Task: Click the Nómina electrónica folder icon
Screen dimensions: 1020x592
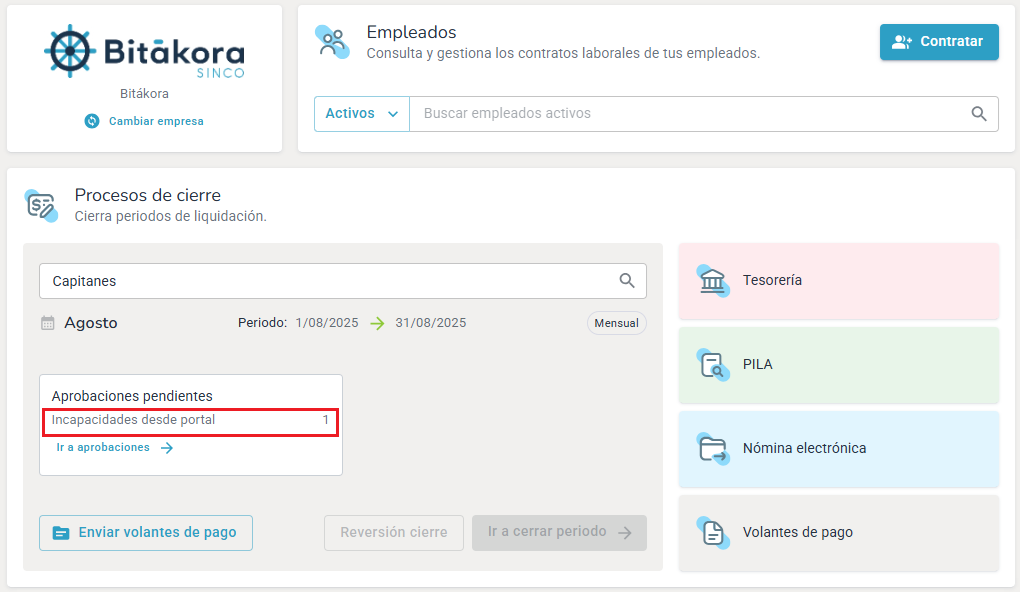Action: tap(713, 449)
